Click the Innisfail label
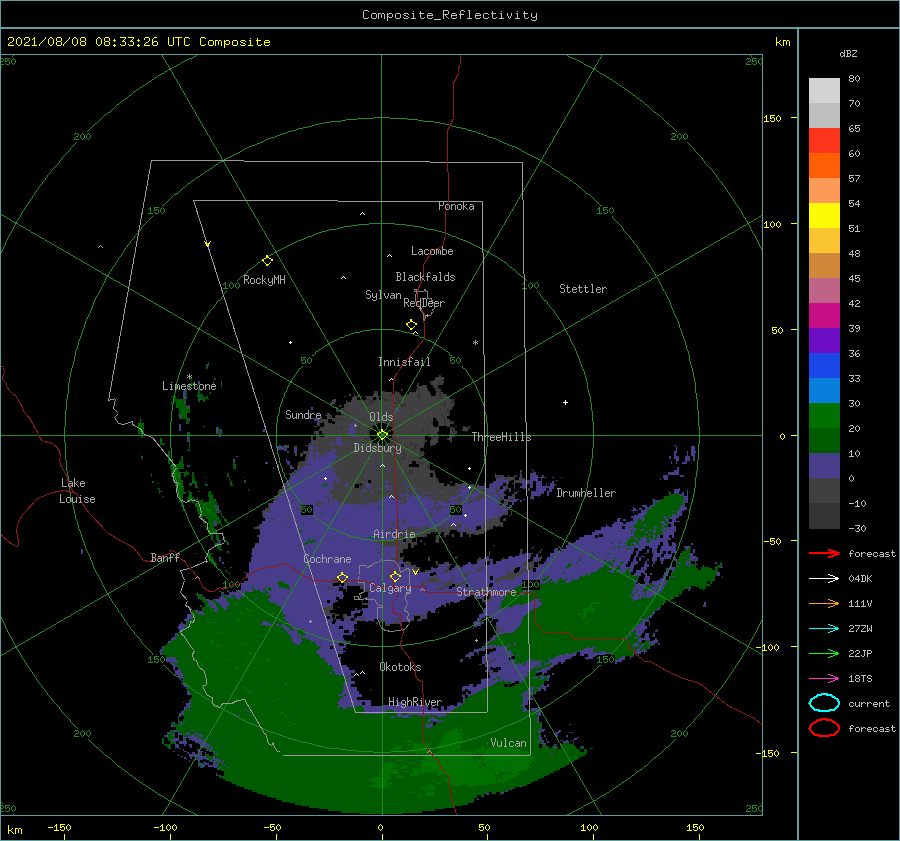This screenshot has height=841, width=900. (x=404, y=362)
